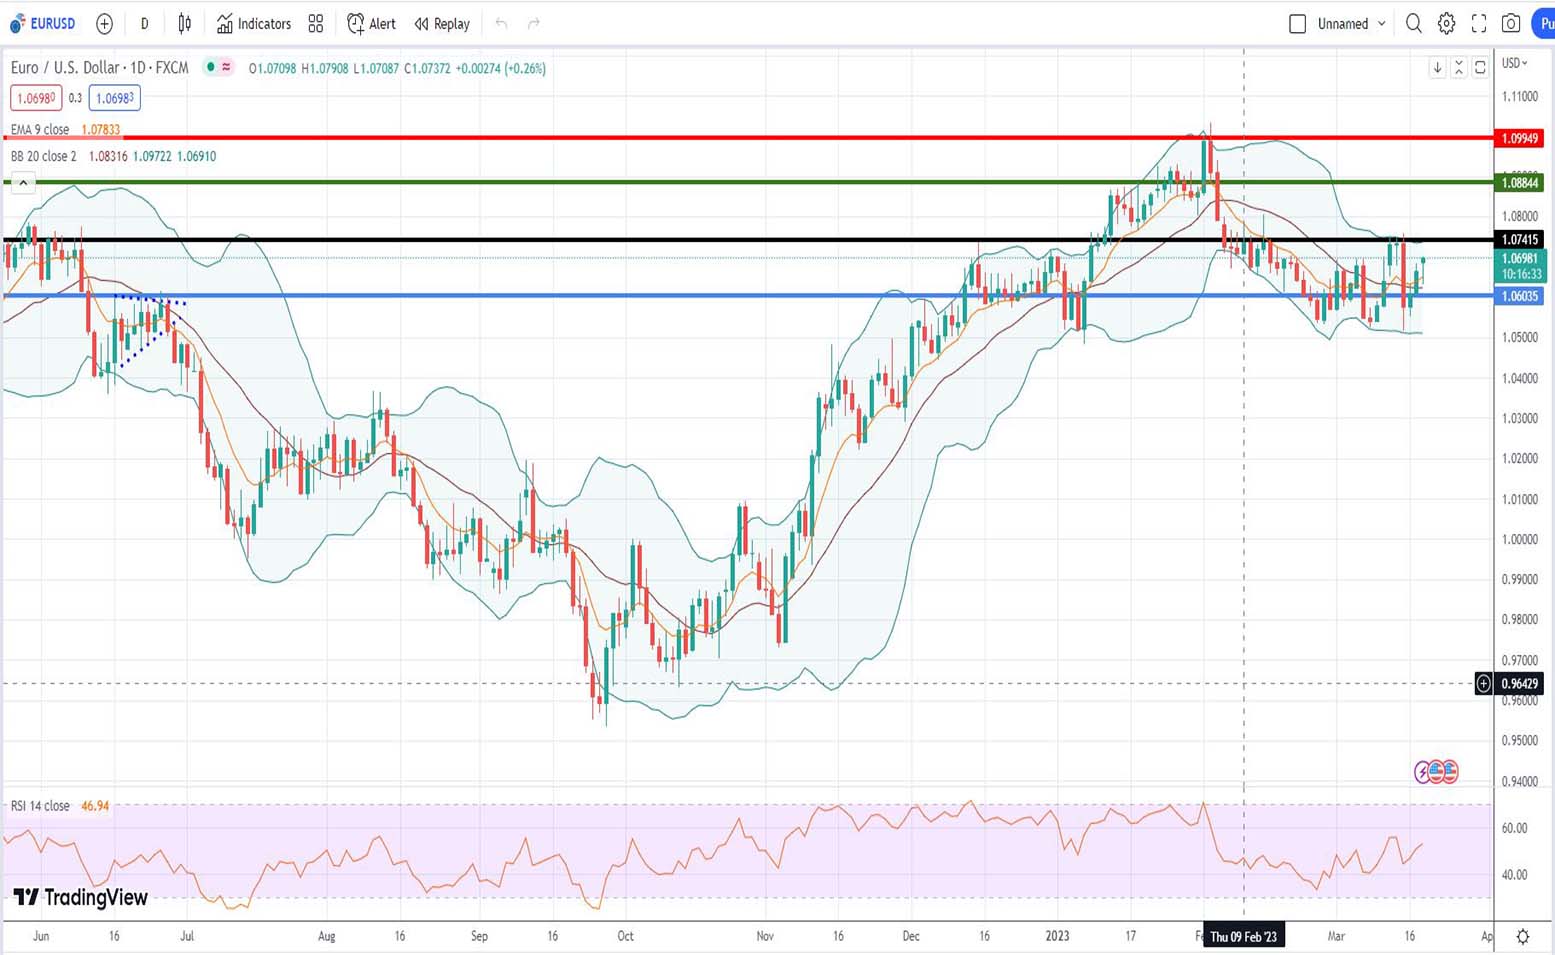
Task: Take a chart snapshot with camera icon
Action: click(x=1511, y=23)
